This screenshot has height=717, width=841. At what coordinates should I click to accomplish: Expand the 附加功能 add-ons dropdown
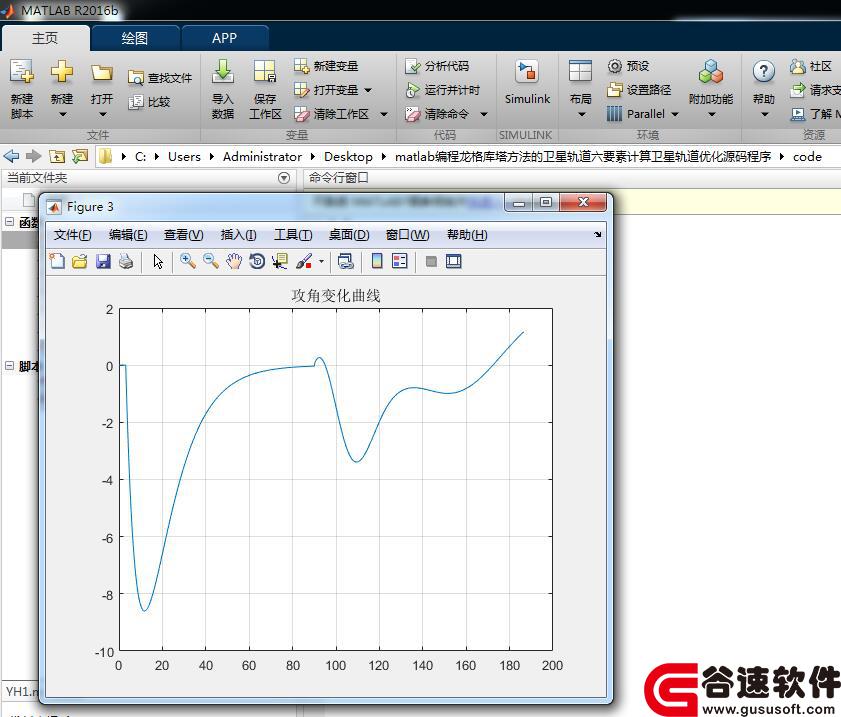[712, 114]
